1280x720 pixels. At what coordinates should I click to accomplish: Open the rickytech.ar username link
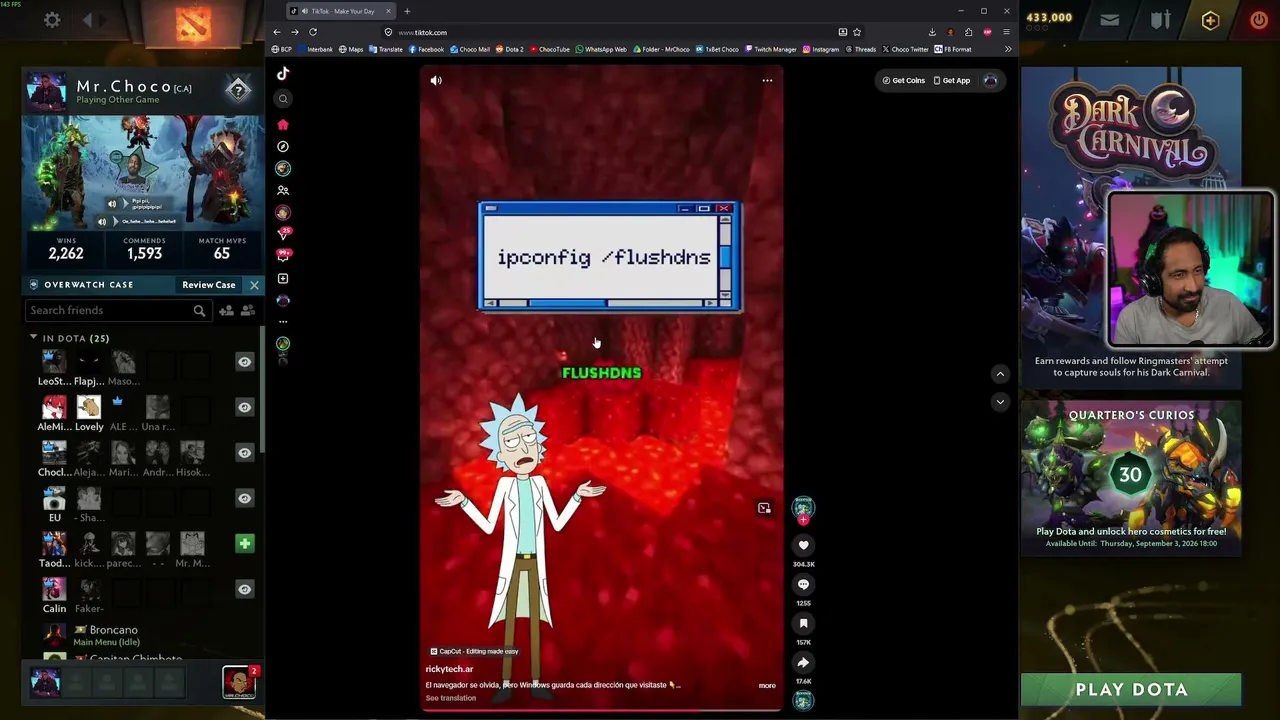coord(449,669)
